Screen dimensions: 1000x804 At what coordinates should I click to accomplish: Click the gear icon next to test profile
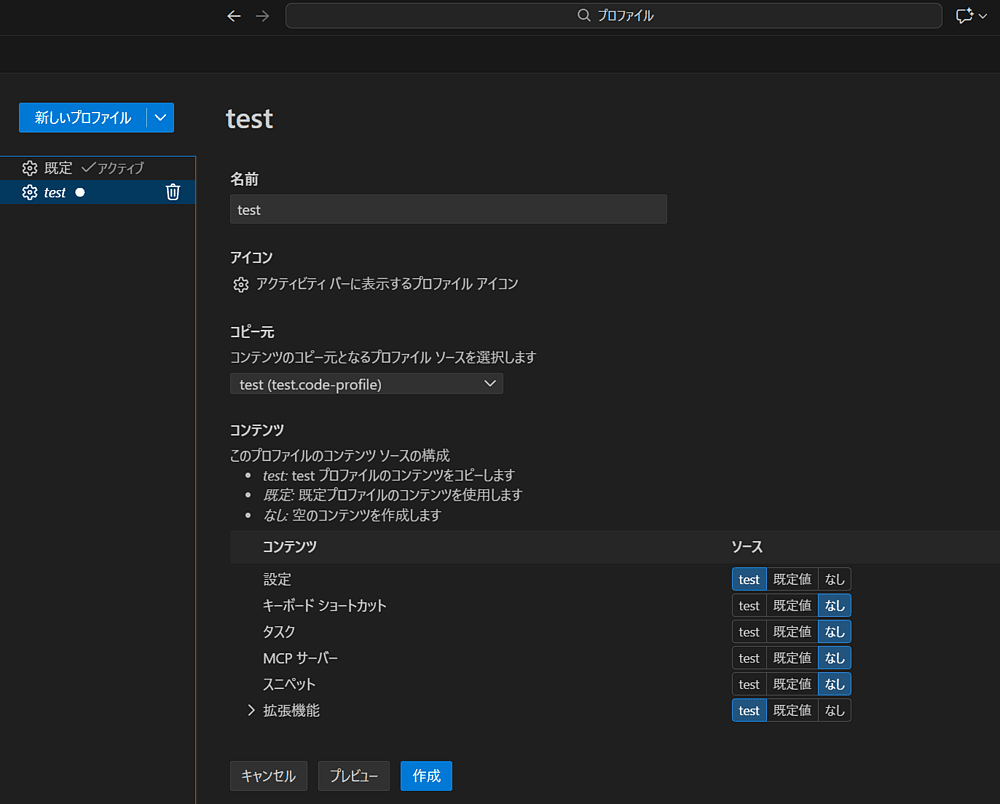click(x=29, y=192)
